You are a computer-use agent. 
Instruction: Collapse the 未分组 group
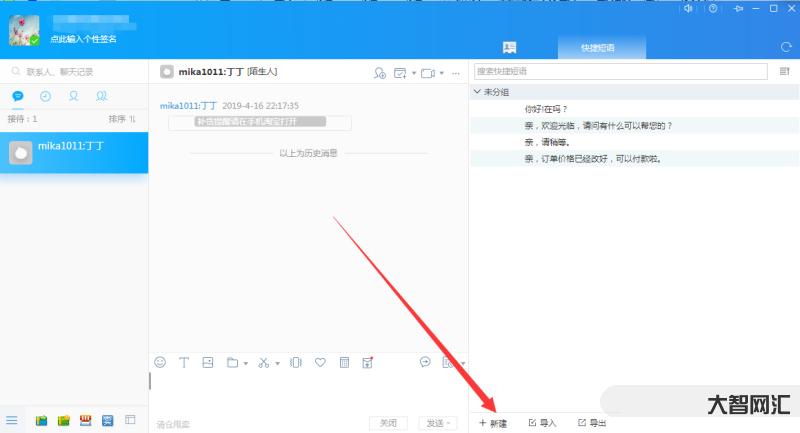coord(477,92)
